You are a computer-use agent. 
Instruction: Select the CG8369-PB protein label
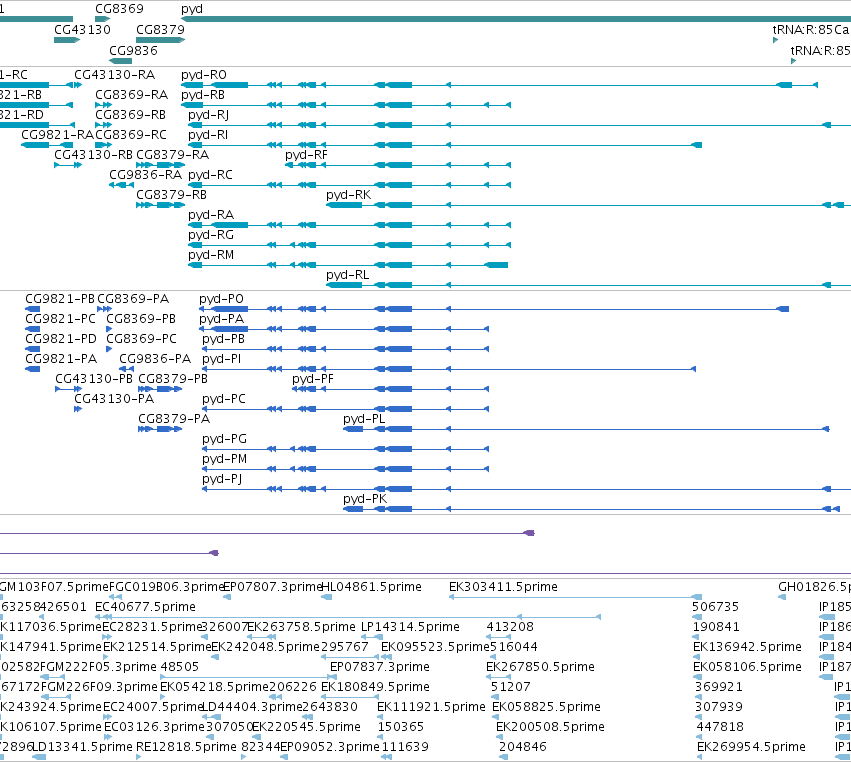point(141,319)
